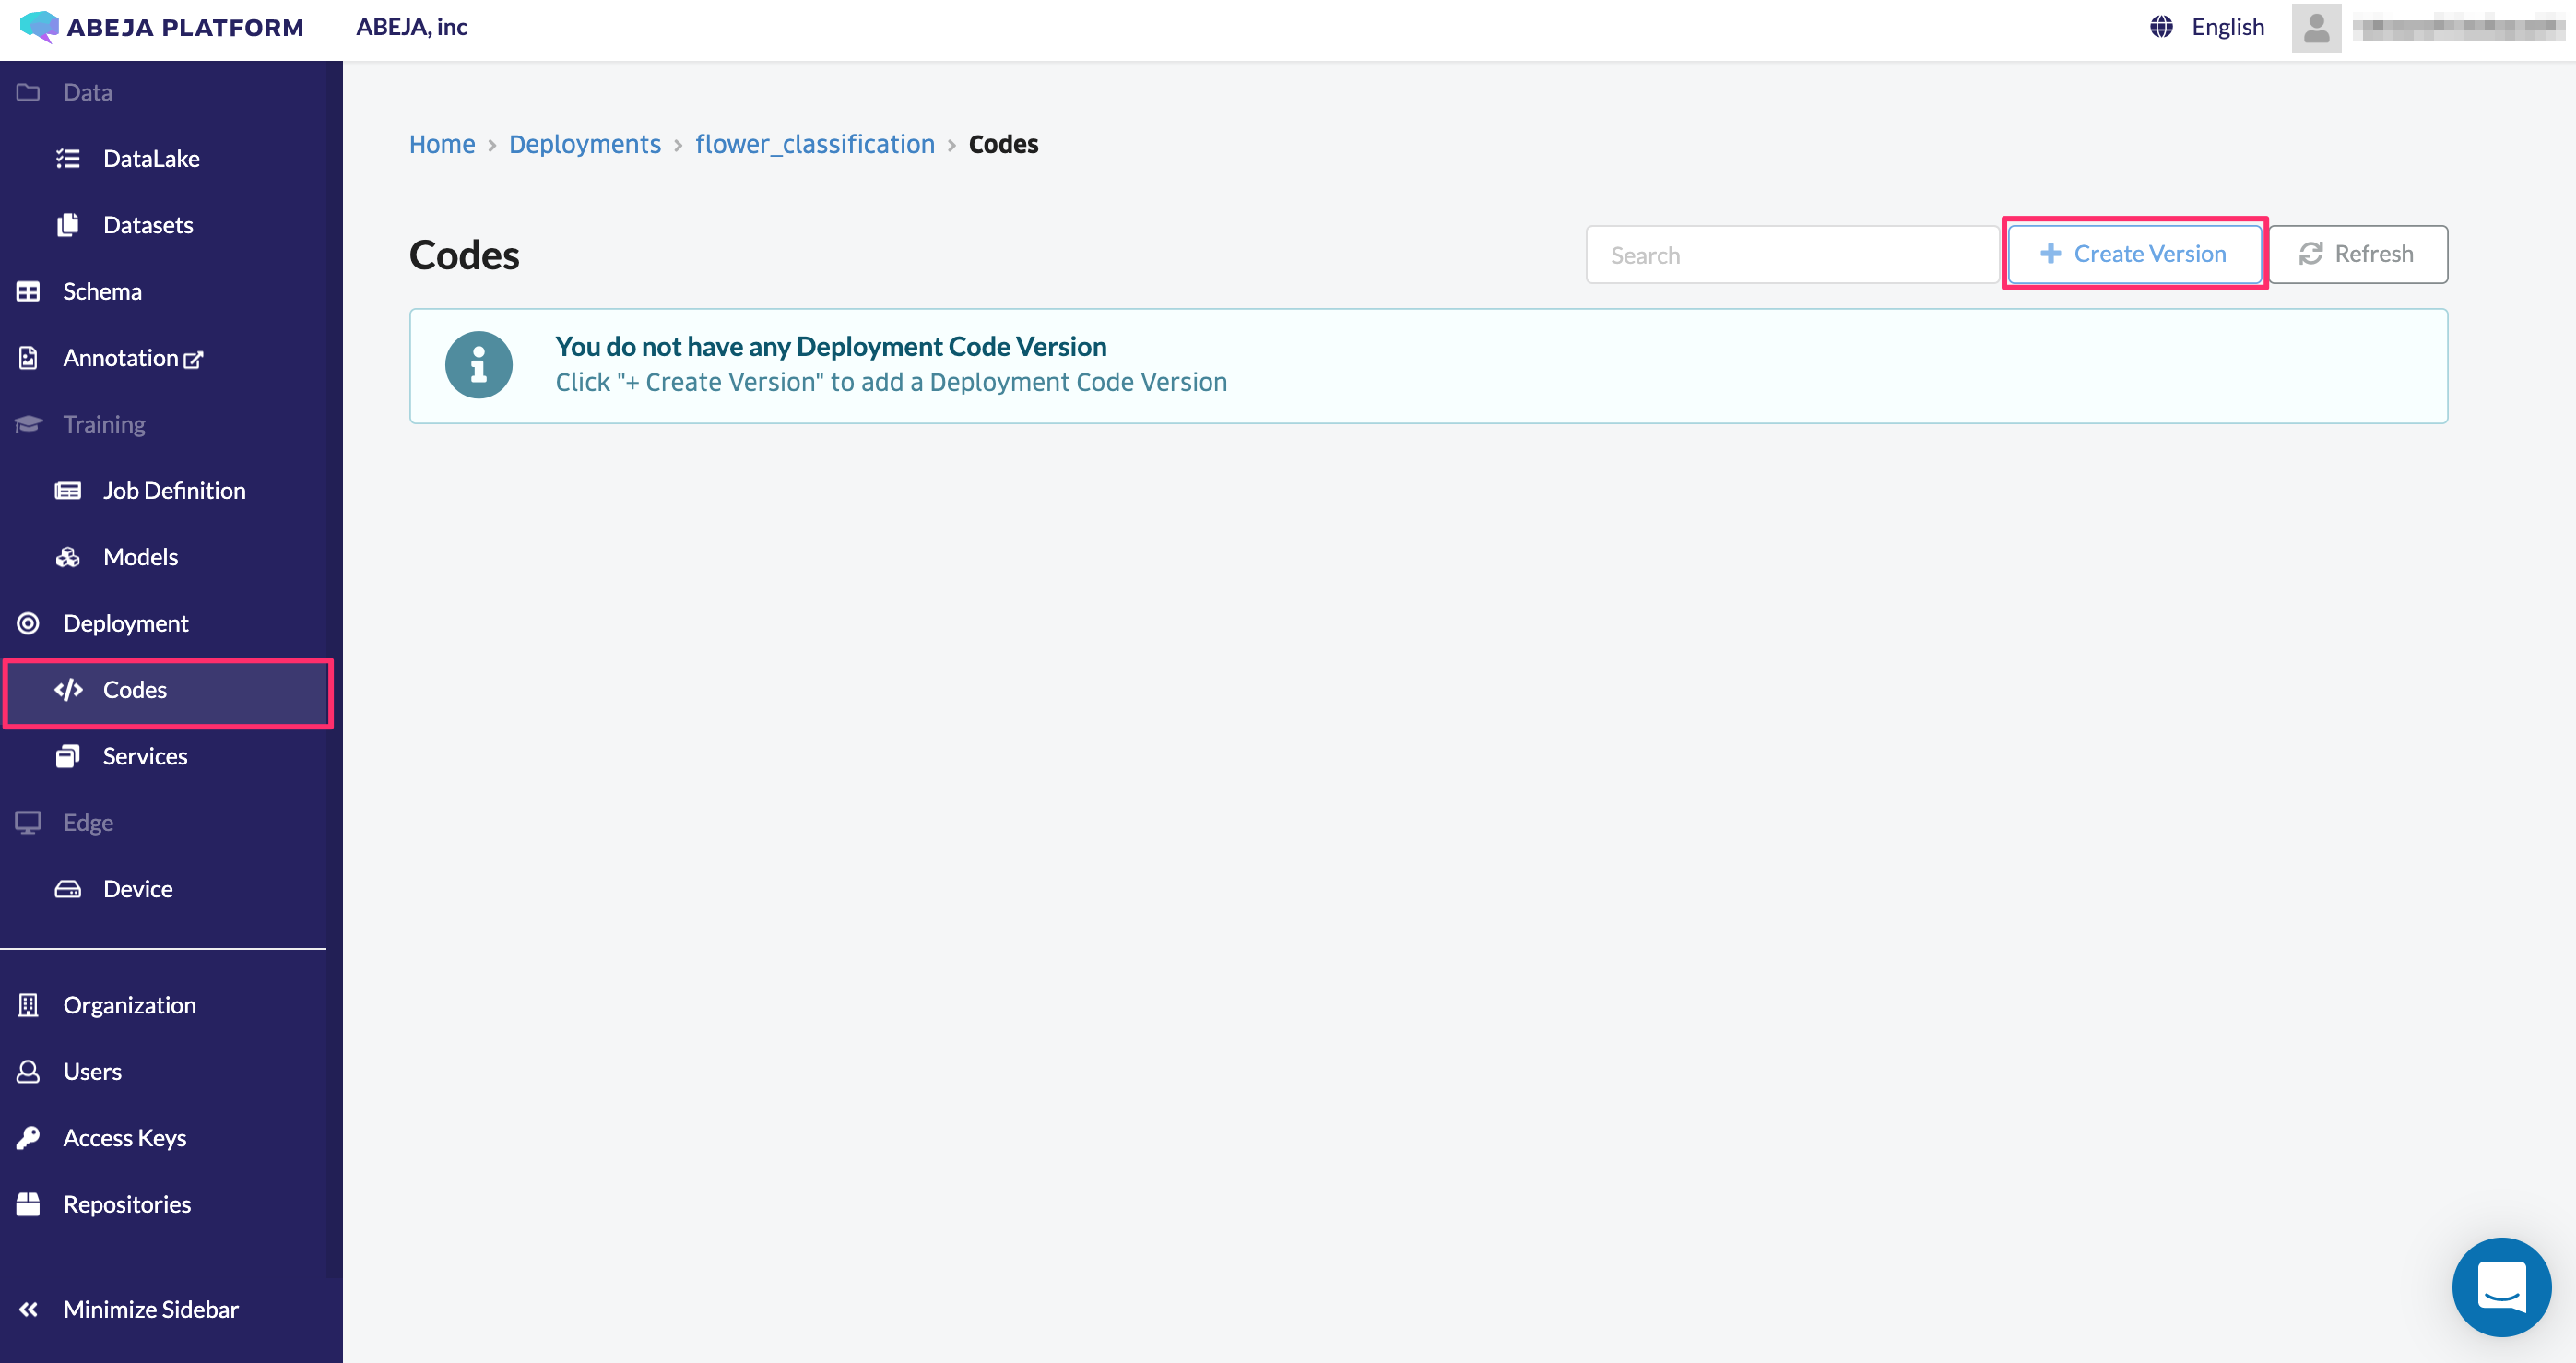Screen dimensions: 2576x1363
Task: Click the Services windows icon
Action: tap(68, 756)
